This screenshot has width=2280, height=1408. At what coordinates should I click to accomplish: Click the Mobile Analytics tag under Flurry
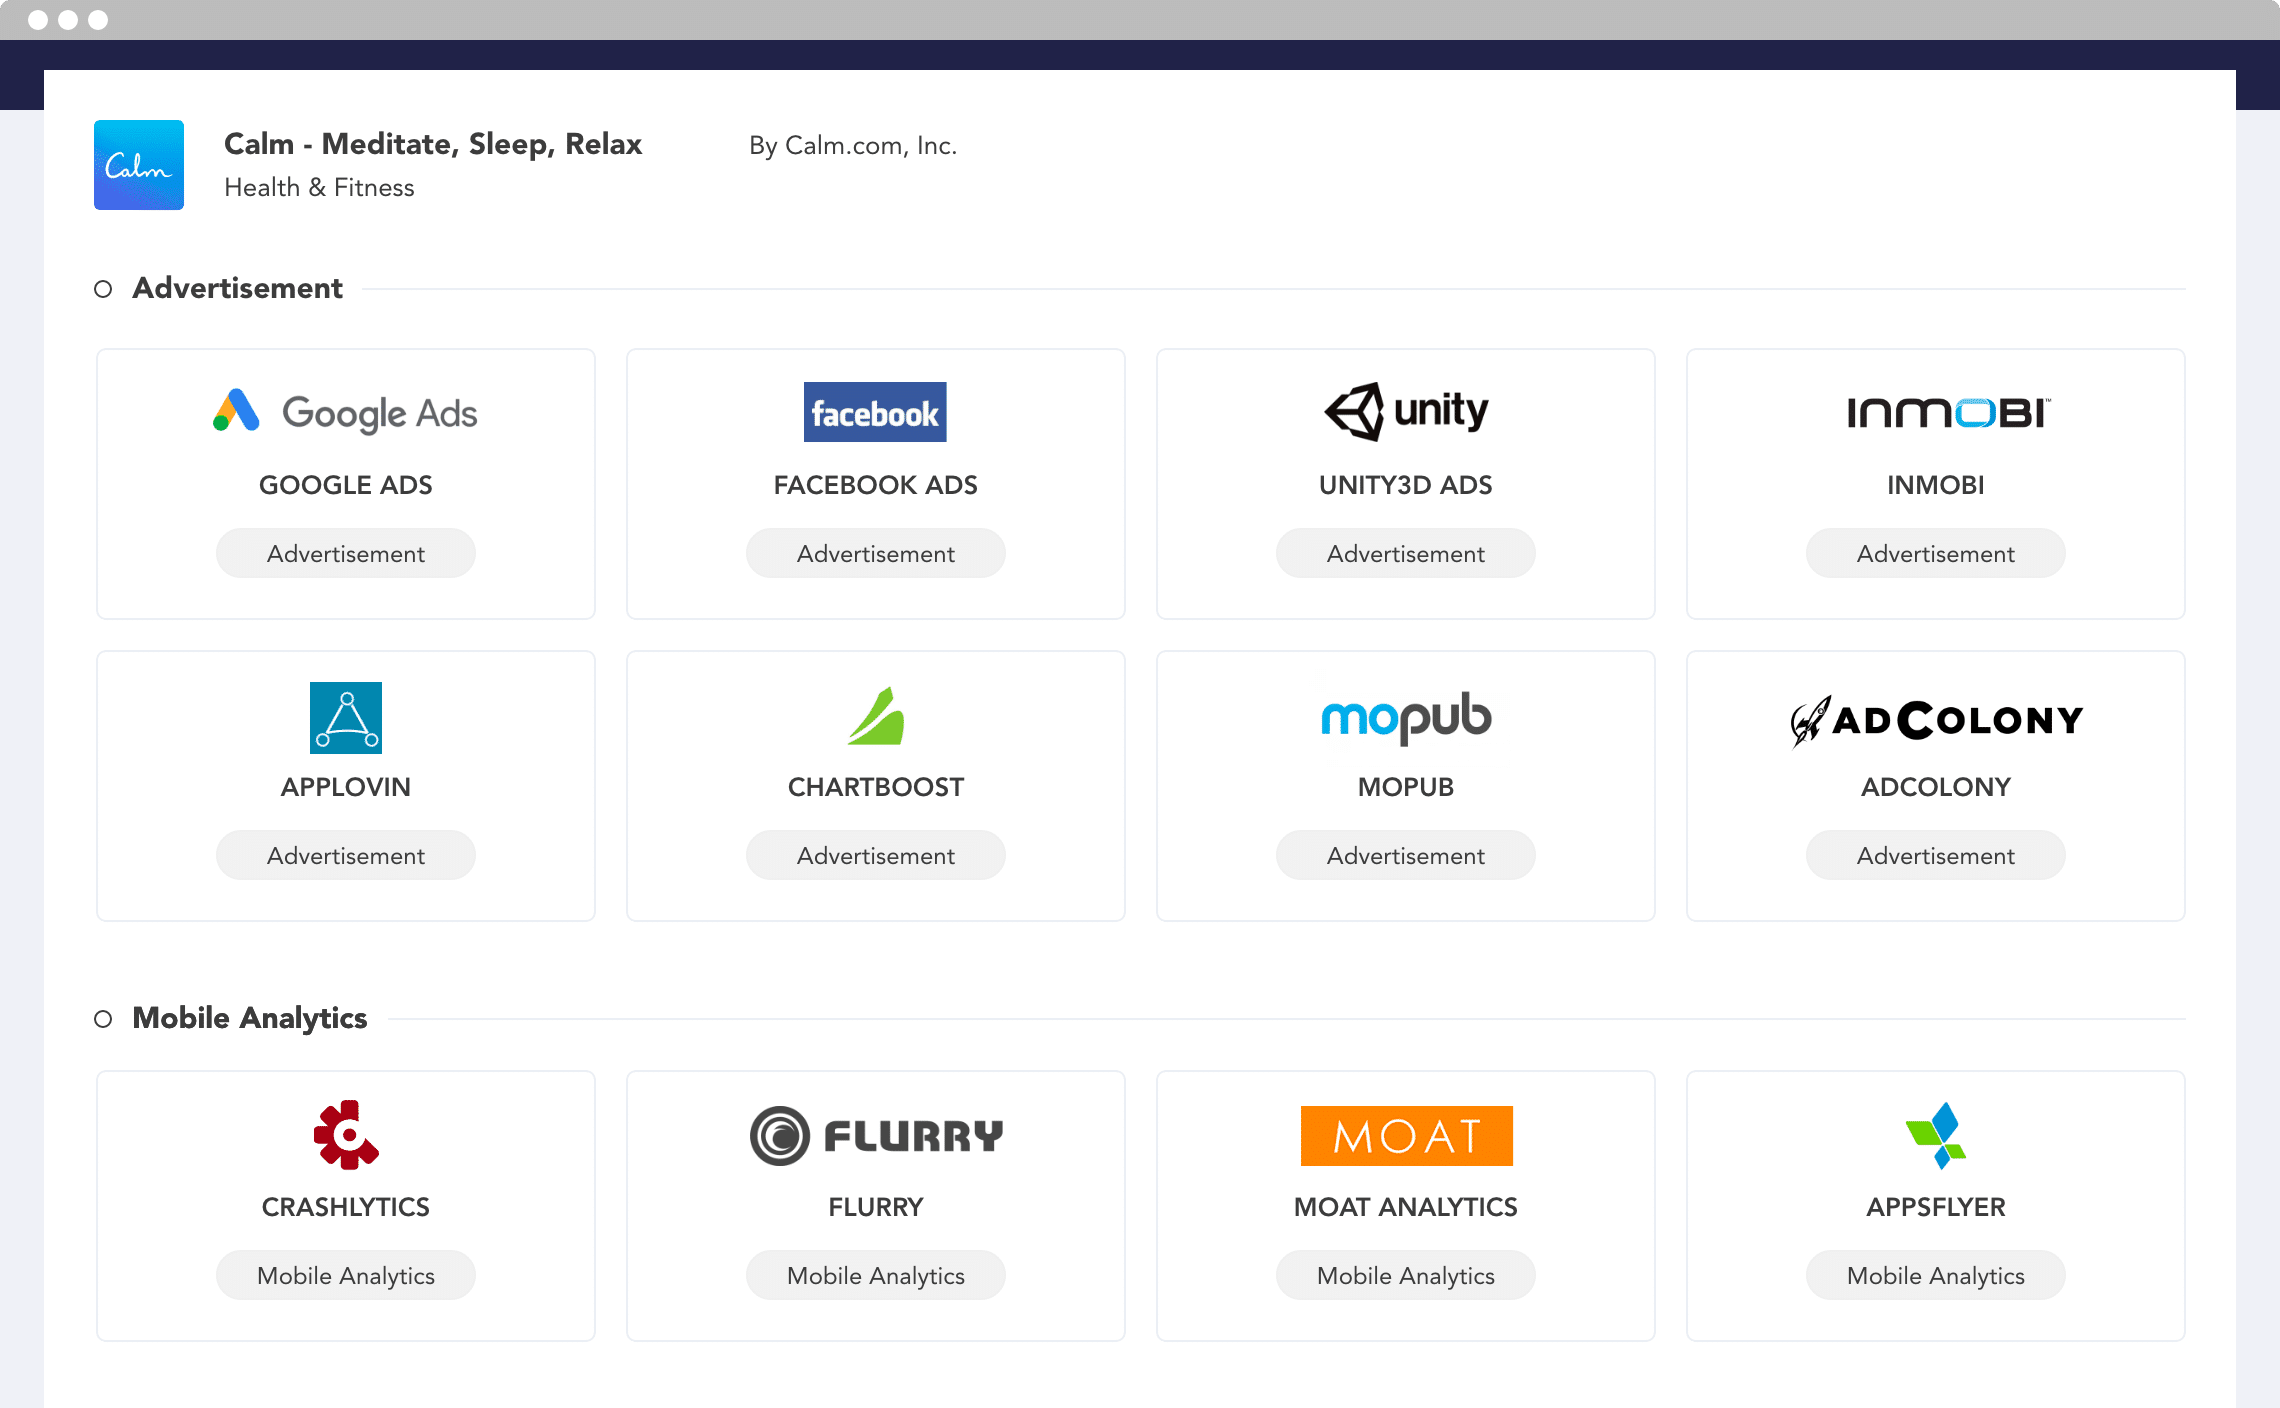876,1275
